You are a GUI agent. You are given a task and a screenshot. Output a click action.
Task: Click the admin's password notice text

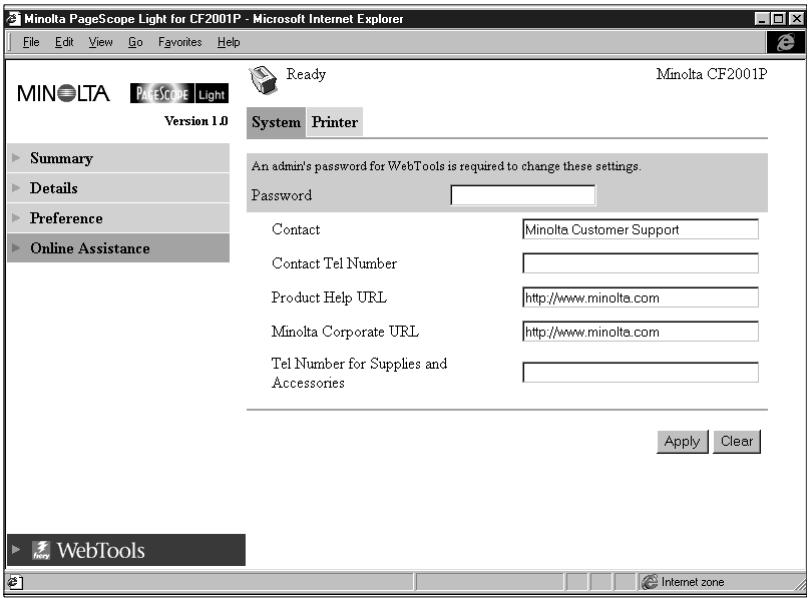446,166
